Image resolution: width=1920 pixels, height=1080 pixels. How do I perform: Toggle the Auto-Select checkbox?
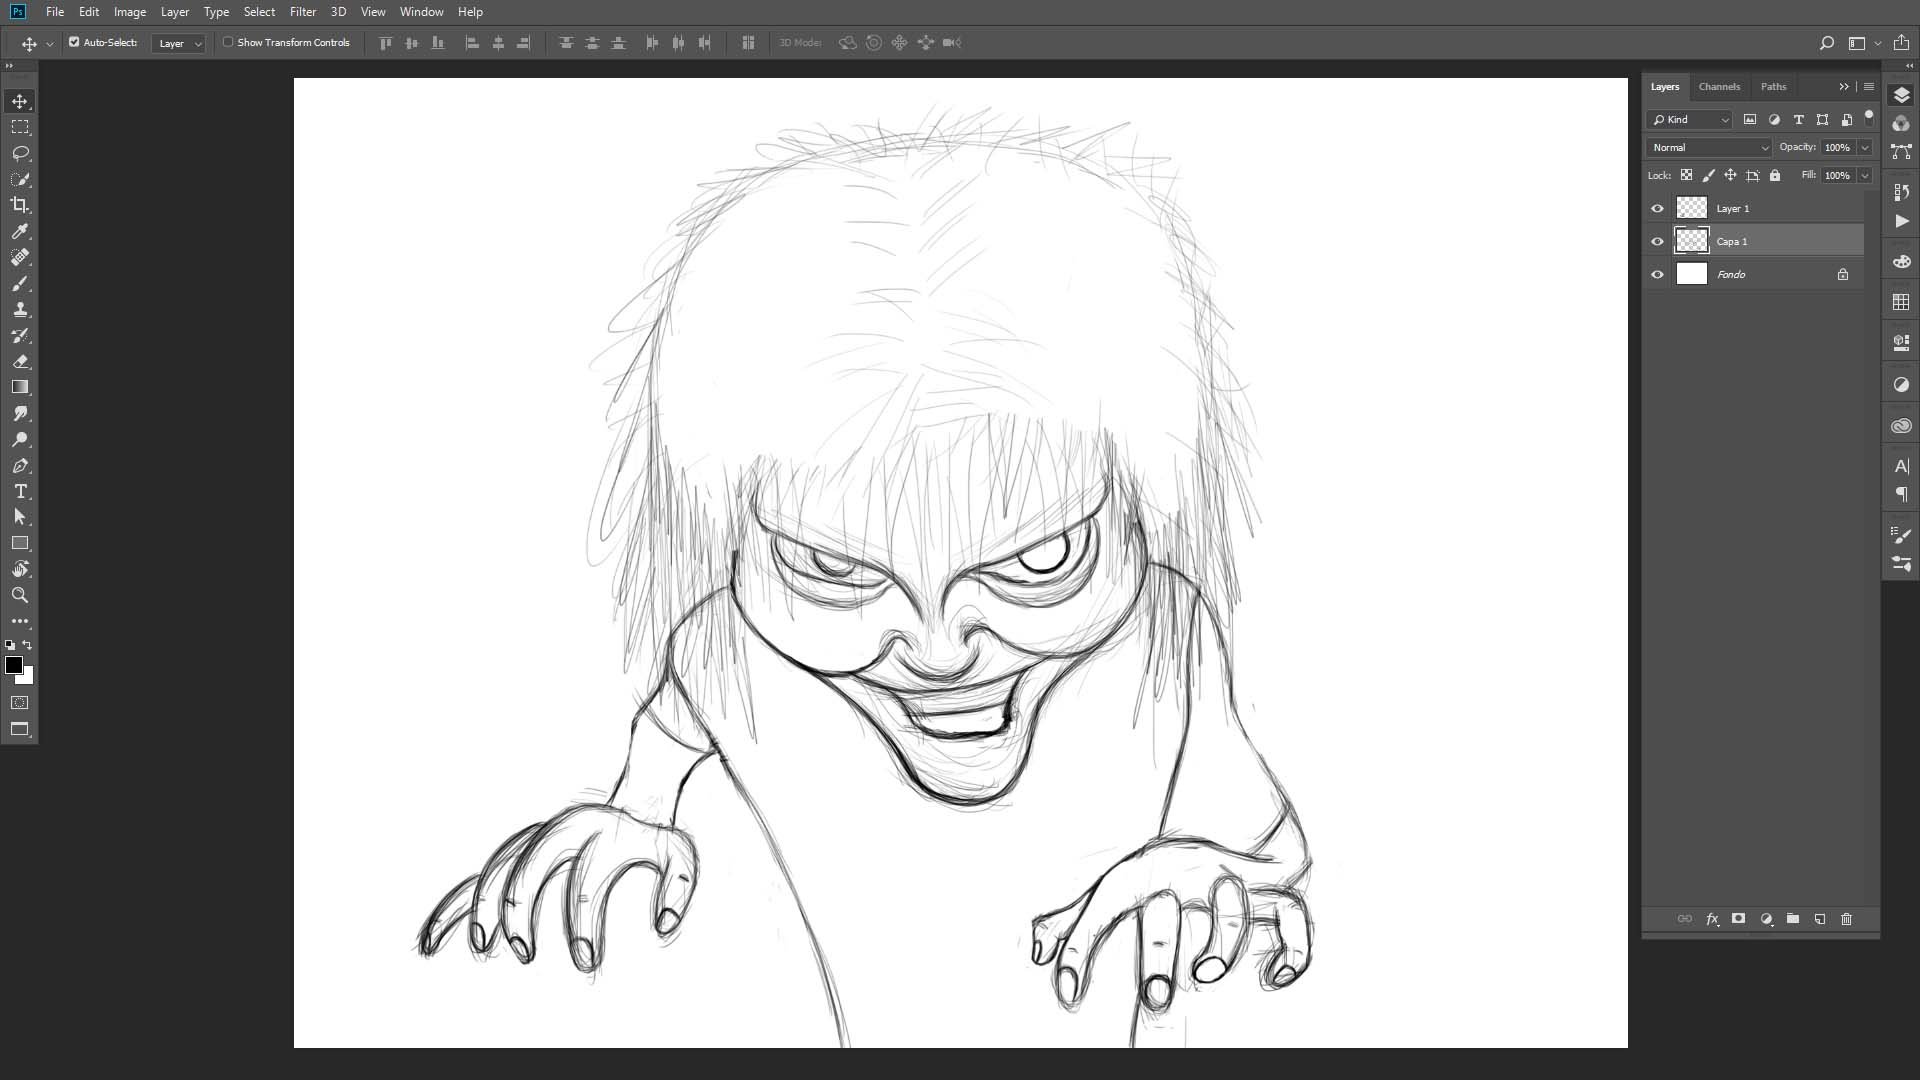[74, 42]
